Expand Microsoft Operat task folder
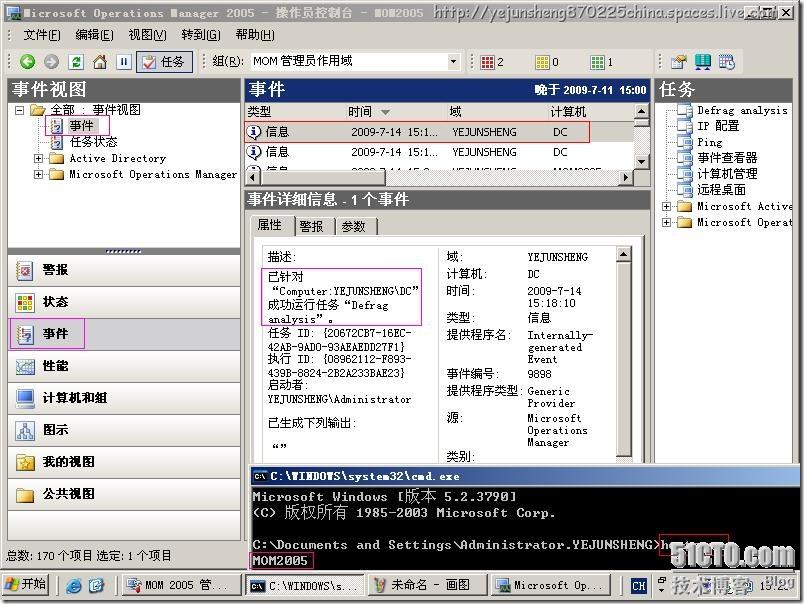The height and width of the screenshot is (604, 804). (x=666, y=223)
